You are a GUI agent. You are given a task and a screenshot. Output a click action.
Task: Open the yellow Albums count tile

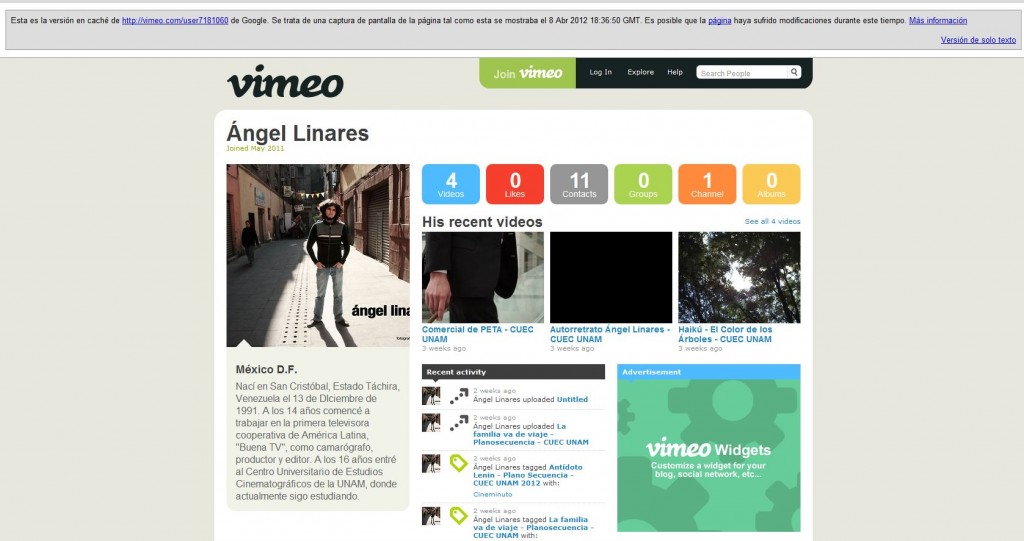click(x=771, y=184)
